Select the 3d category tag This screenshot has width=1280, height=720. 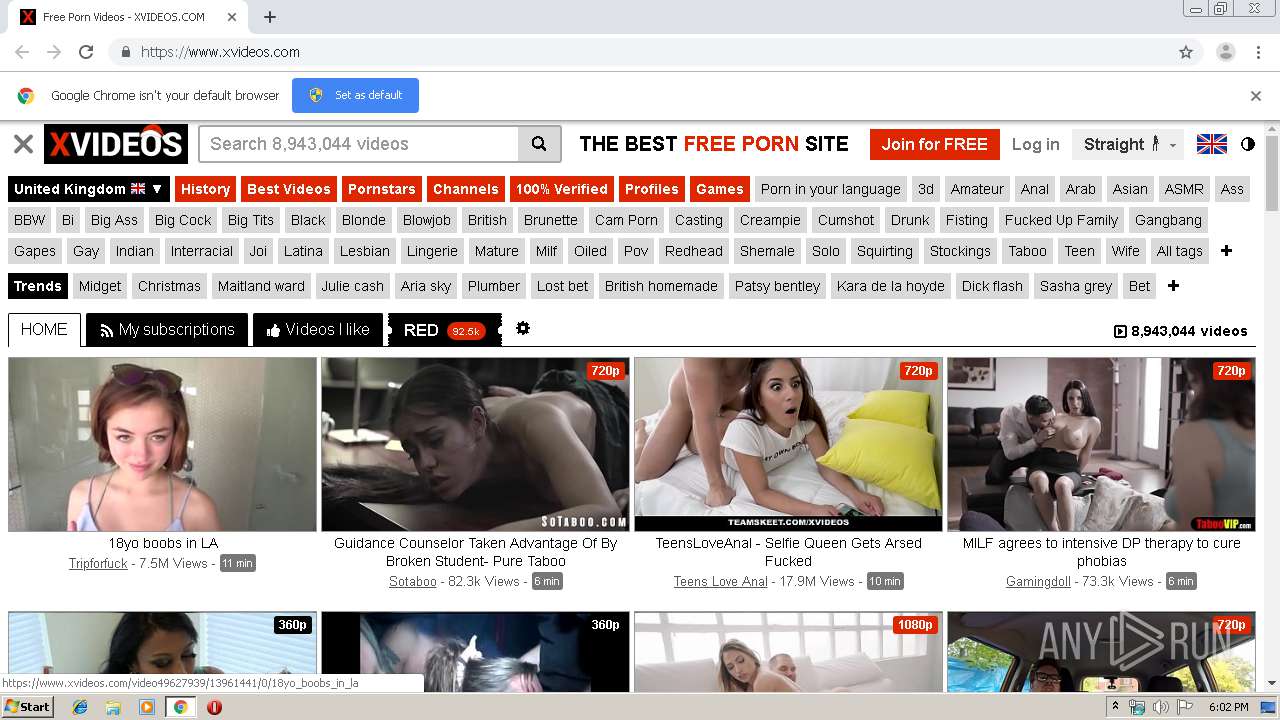click(x=926, y=189)
